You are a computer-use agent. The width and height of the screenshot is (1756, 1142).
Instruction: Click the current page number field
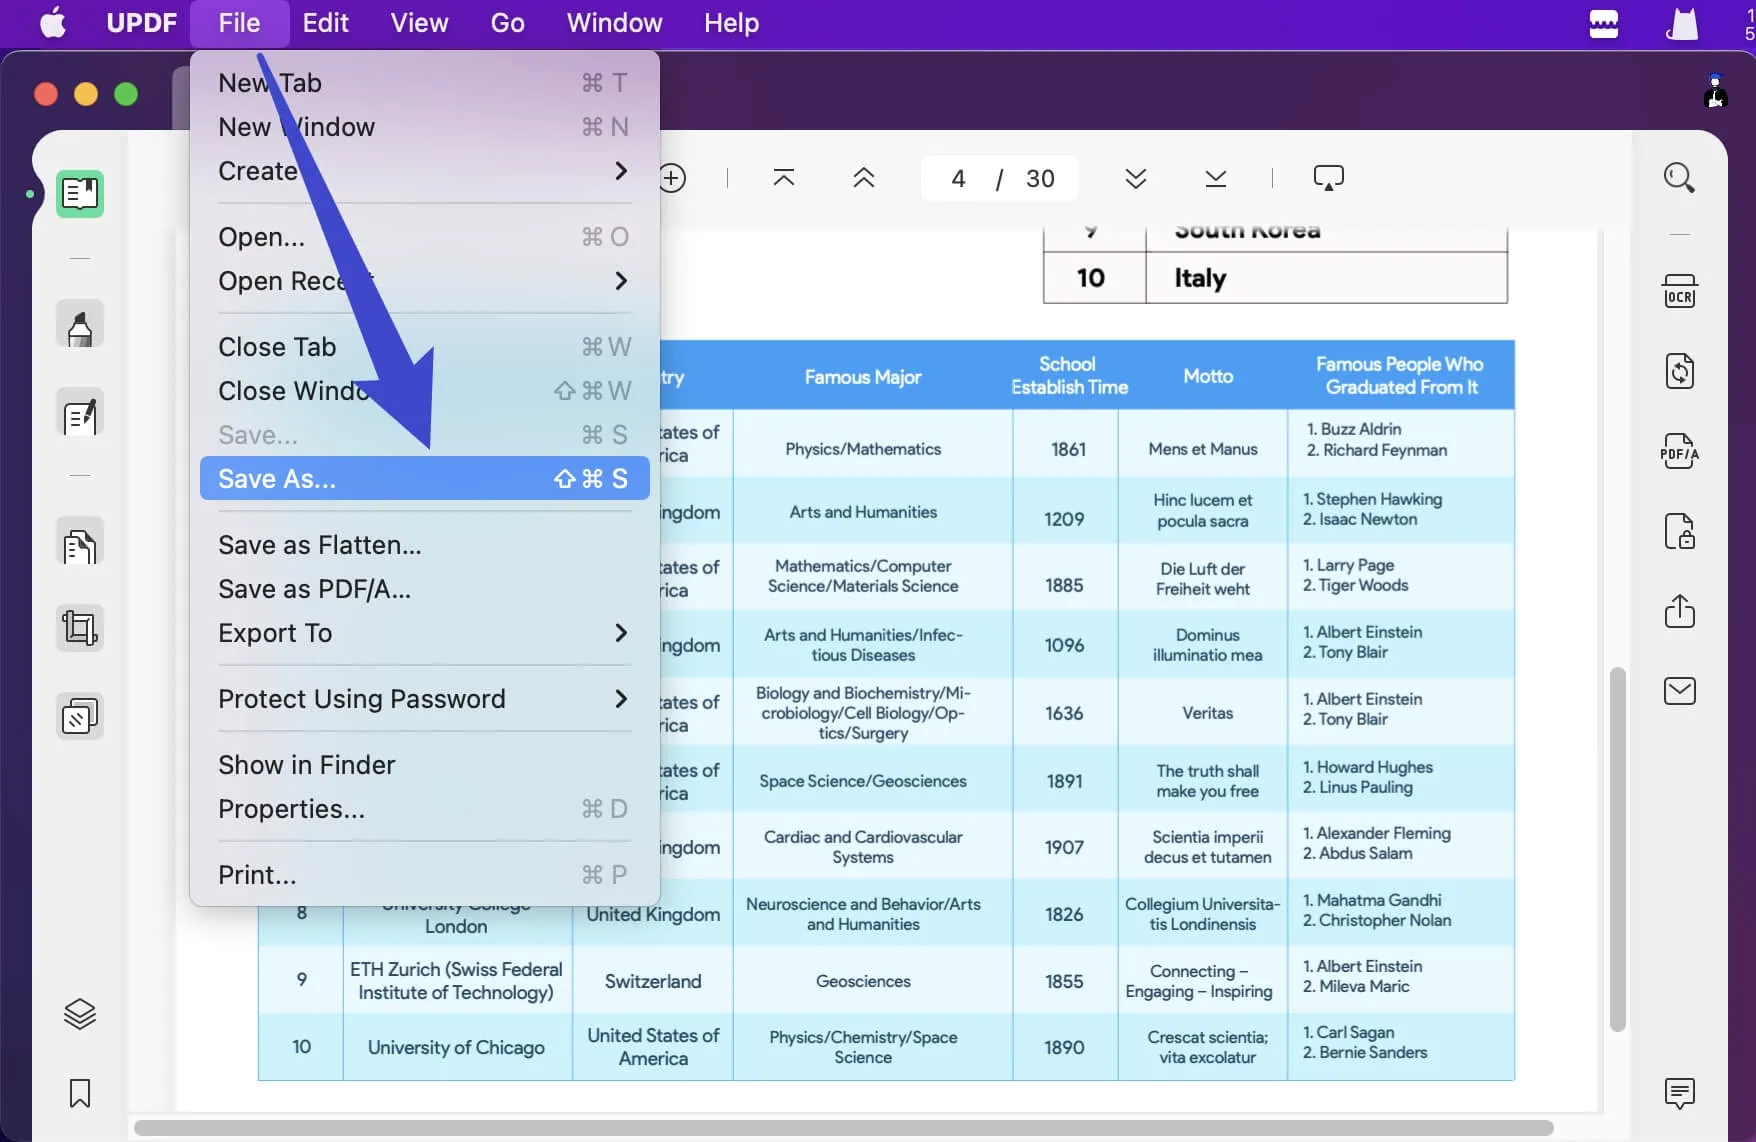pos(958,178)
